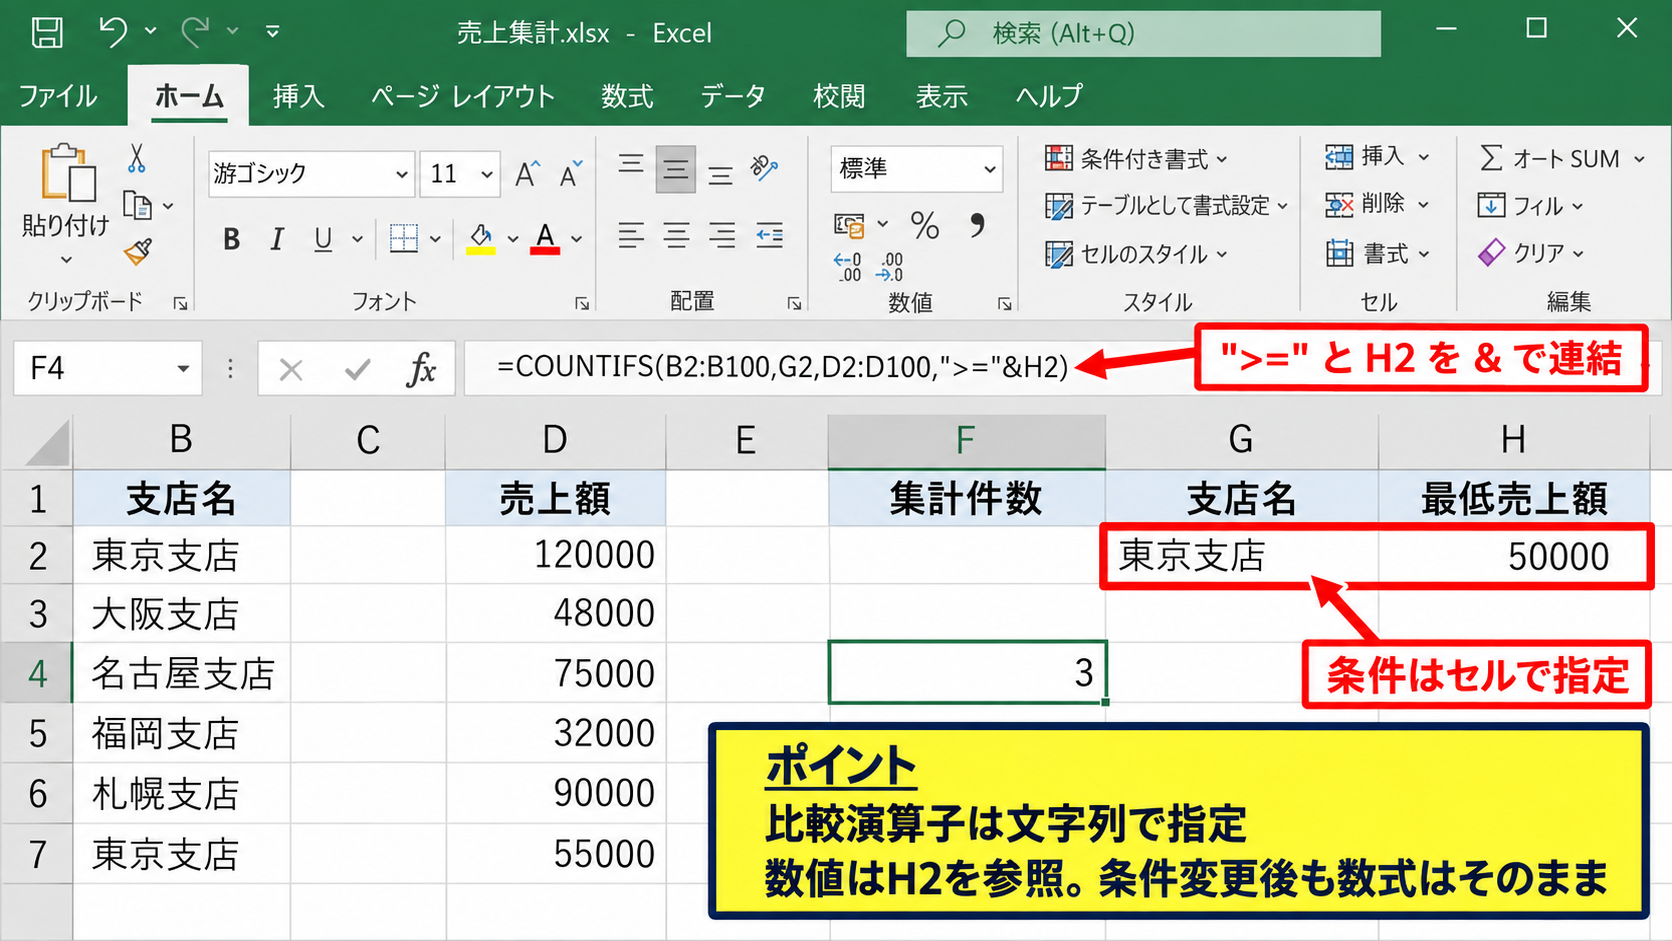Open the font name 游ゴシック combo box
Screen dimensions: 1672x941
click(311, 174)
